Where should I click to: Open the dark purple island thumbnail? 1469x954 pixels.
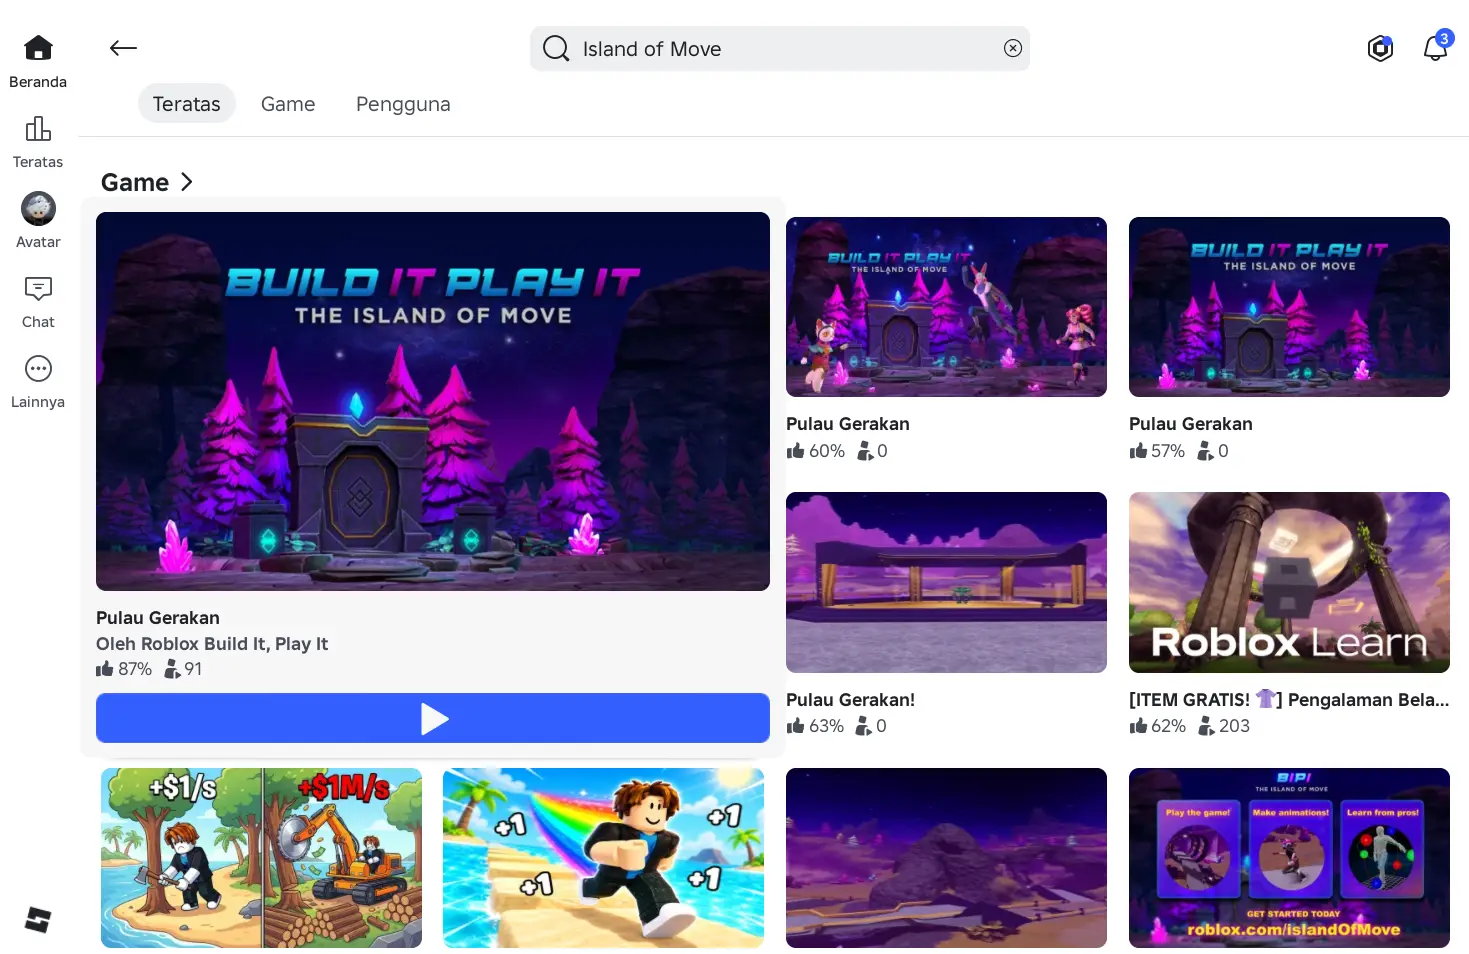[x=946, y=858]
